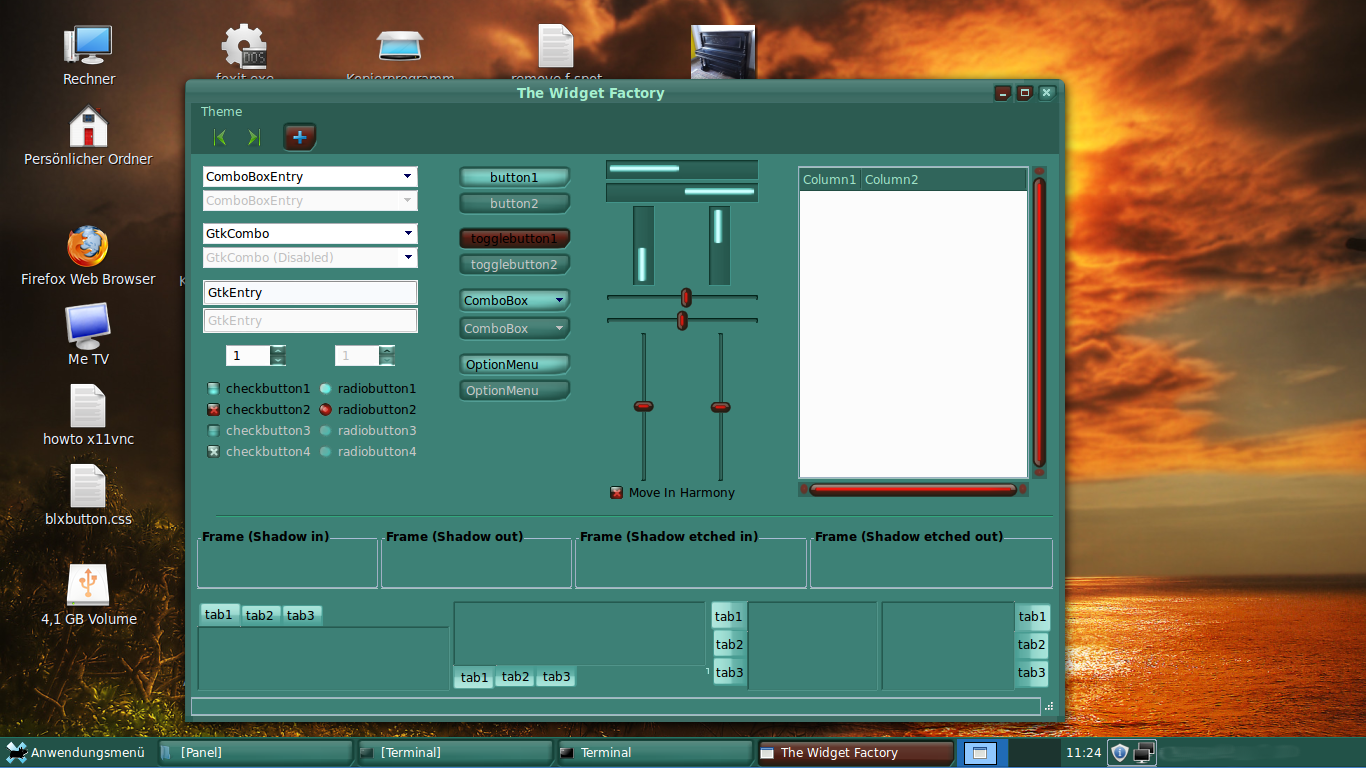Select the howto x11vnc file icon
1366x768 pixels.
tap(88, 406)
